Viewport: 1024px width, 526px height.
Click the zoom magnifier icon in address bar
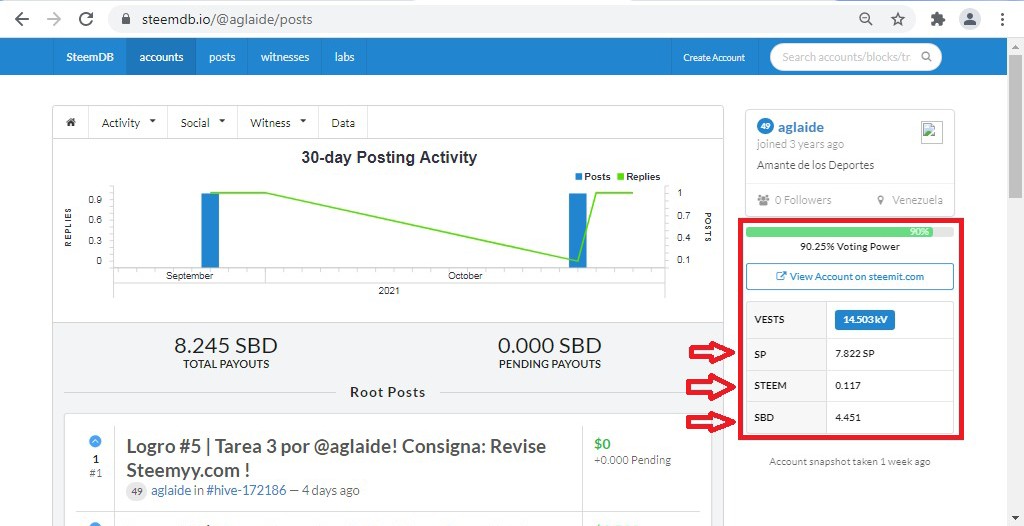click(x=865, y=19)
